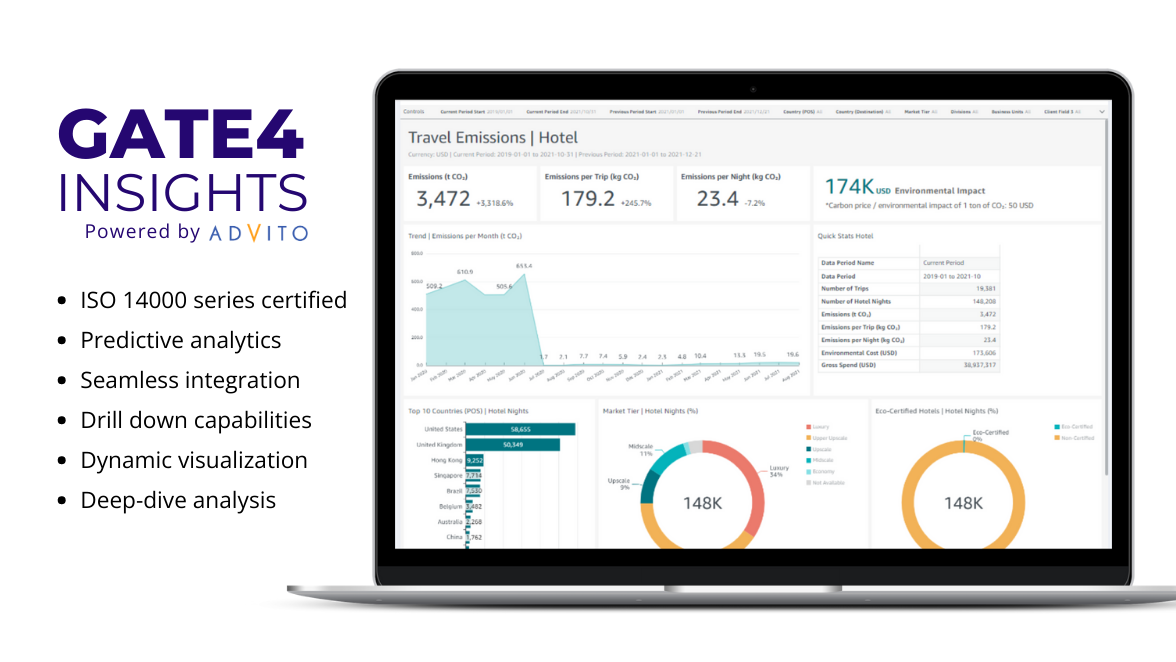Select the Singapore bar 7,734
The width and height of the screenshot is (1176, 662).
point(473,475)
